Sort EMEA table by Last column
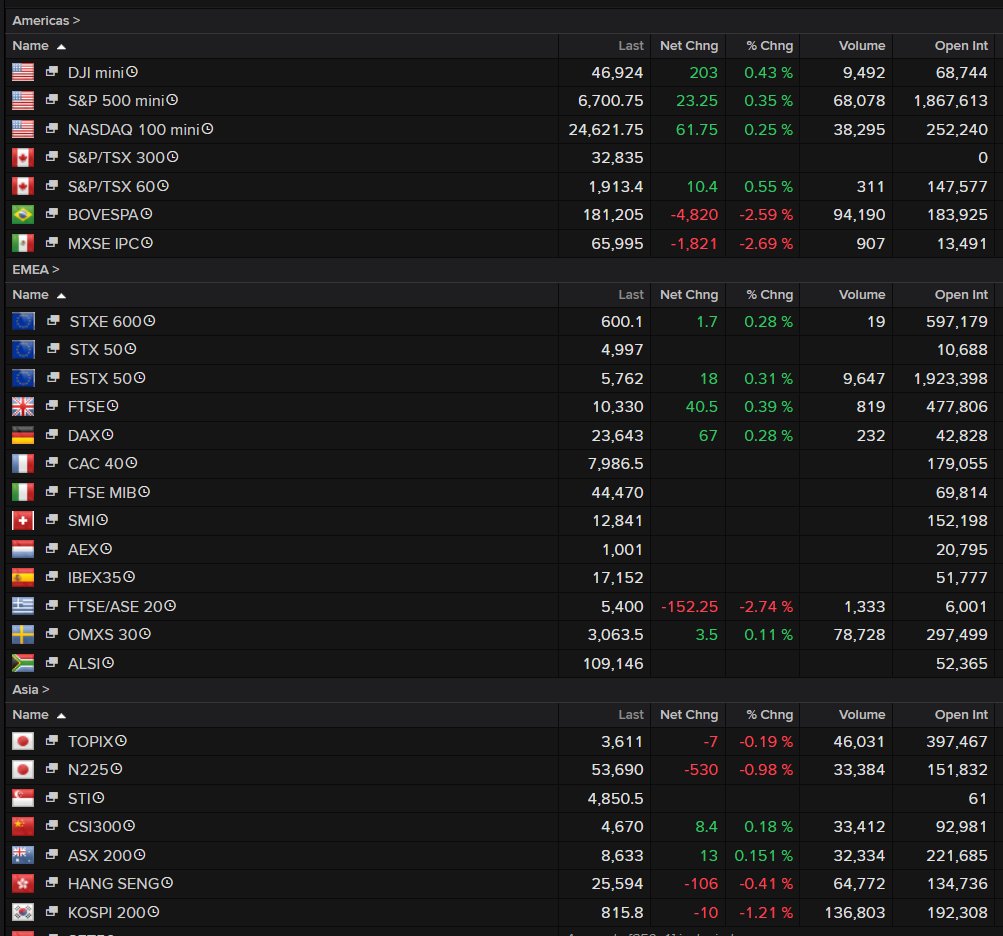Screen dimensions: 1003x936 point(631,294)
